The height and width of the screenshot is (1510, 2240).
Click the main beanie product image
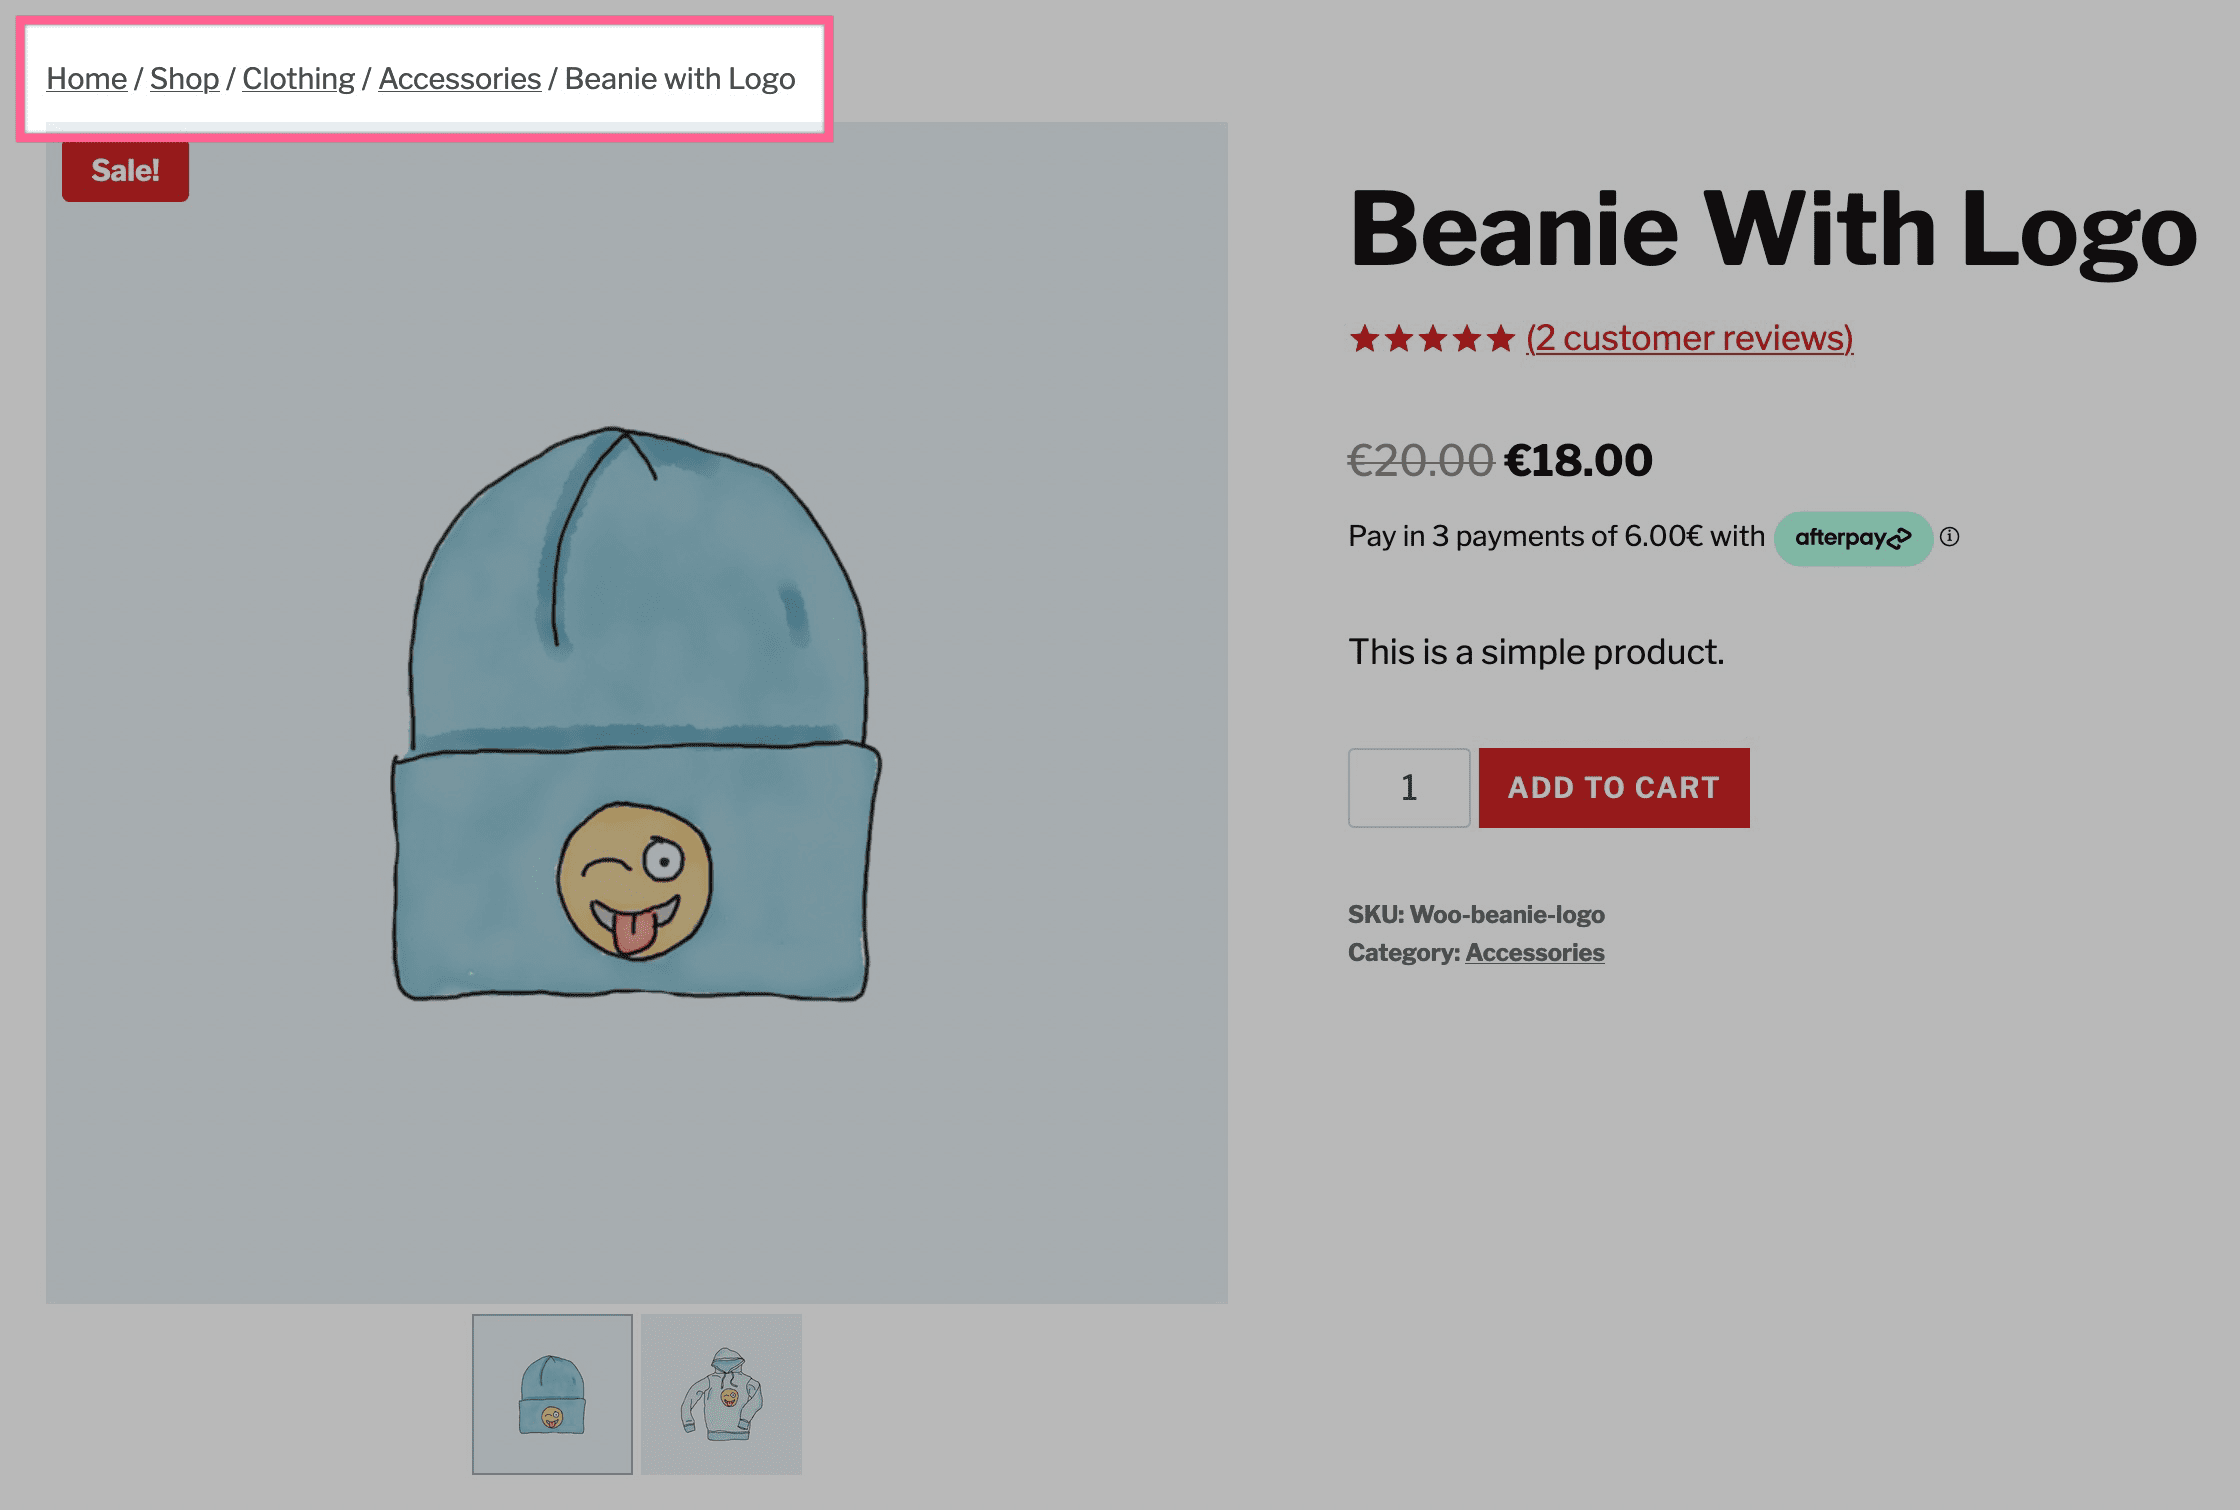636,713
